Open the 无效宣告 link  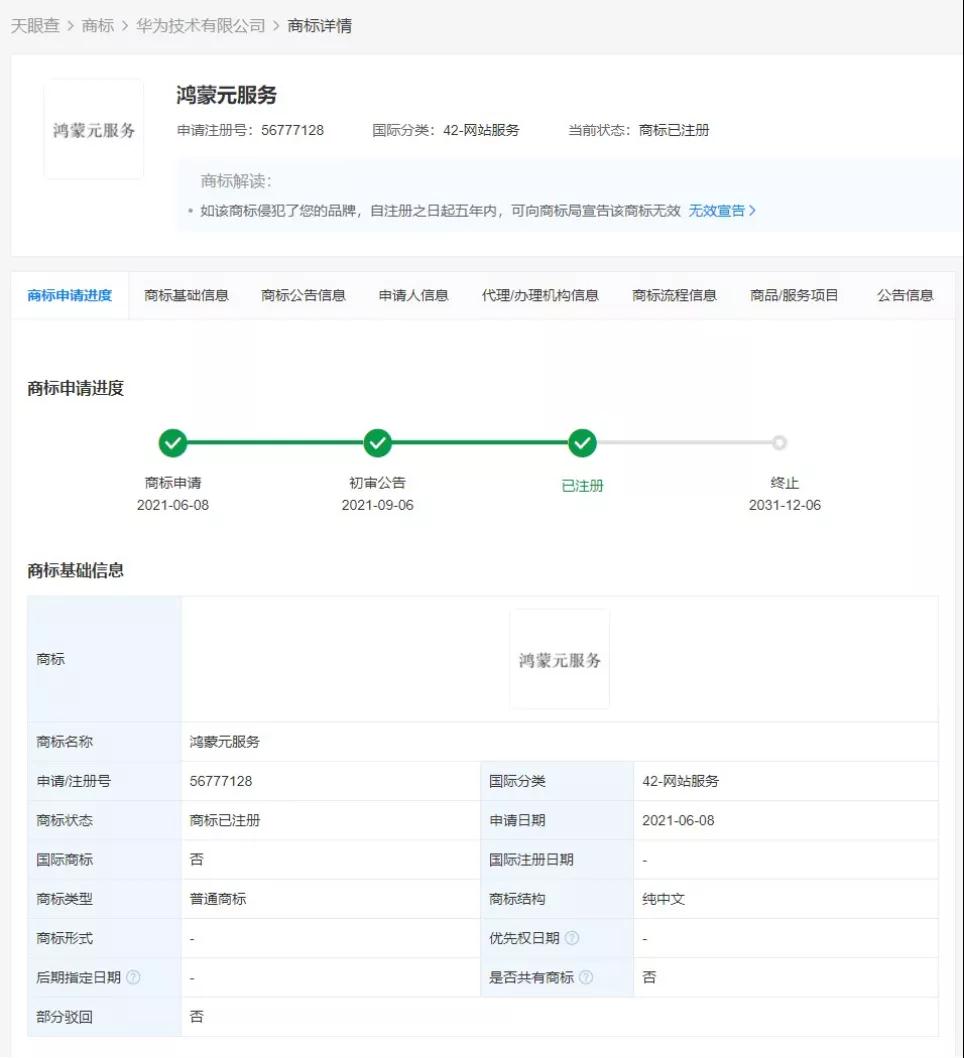pyautogui.click(x=722, y=211)
